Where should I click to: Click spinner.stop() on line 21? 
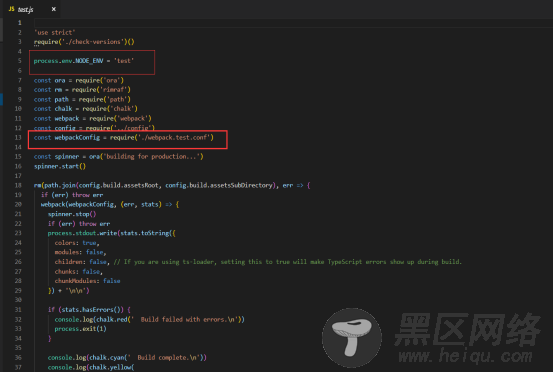tap(72, 214)
